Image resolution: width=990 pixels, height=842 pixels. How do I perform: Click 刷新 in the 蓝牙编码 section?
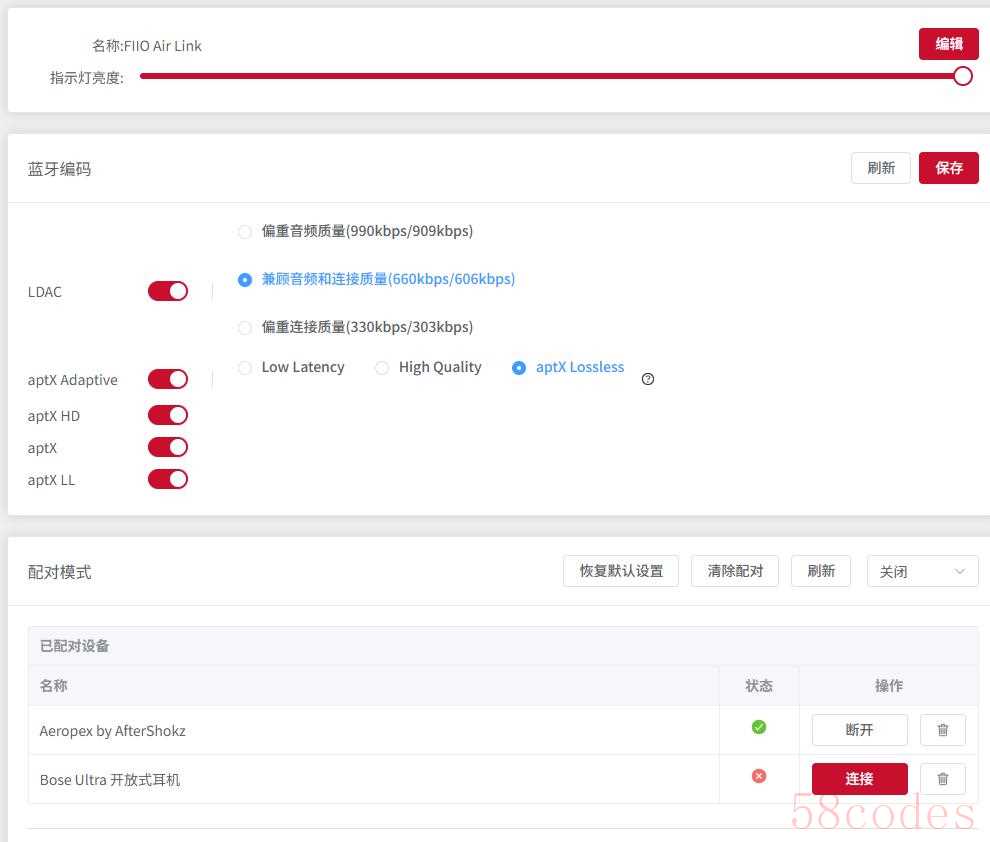pos(881,168)
